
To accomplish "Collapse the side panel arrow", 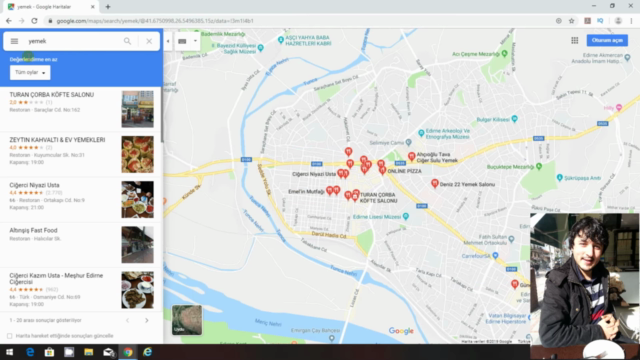I will point(168,41).
